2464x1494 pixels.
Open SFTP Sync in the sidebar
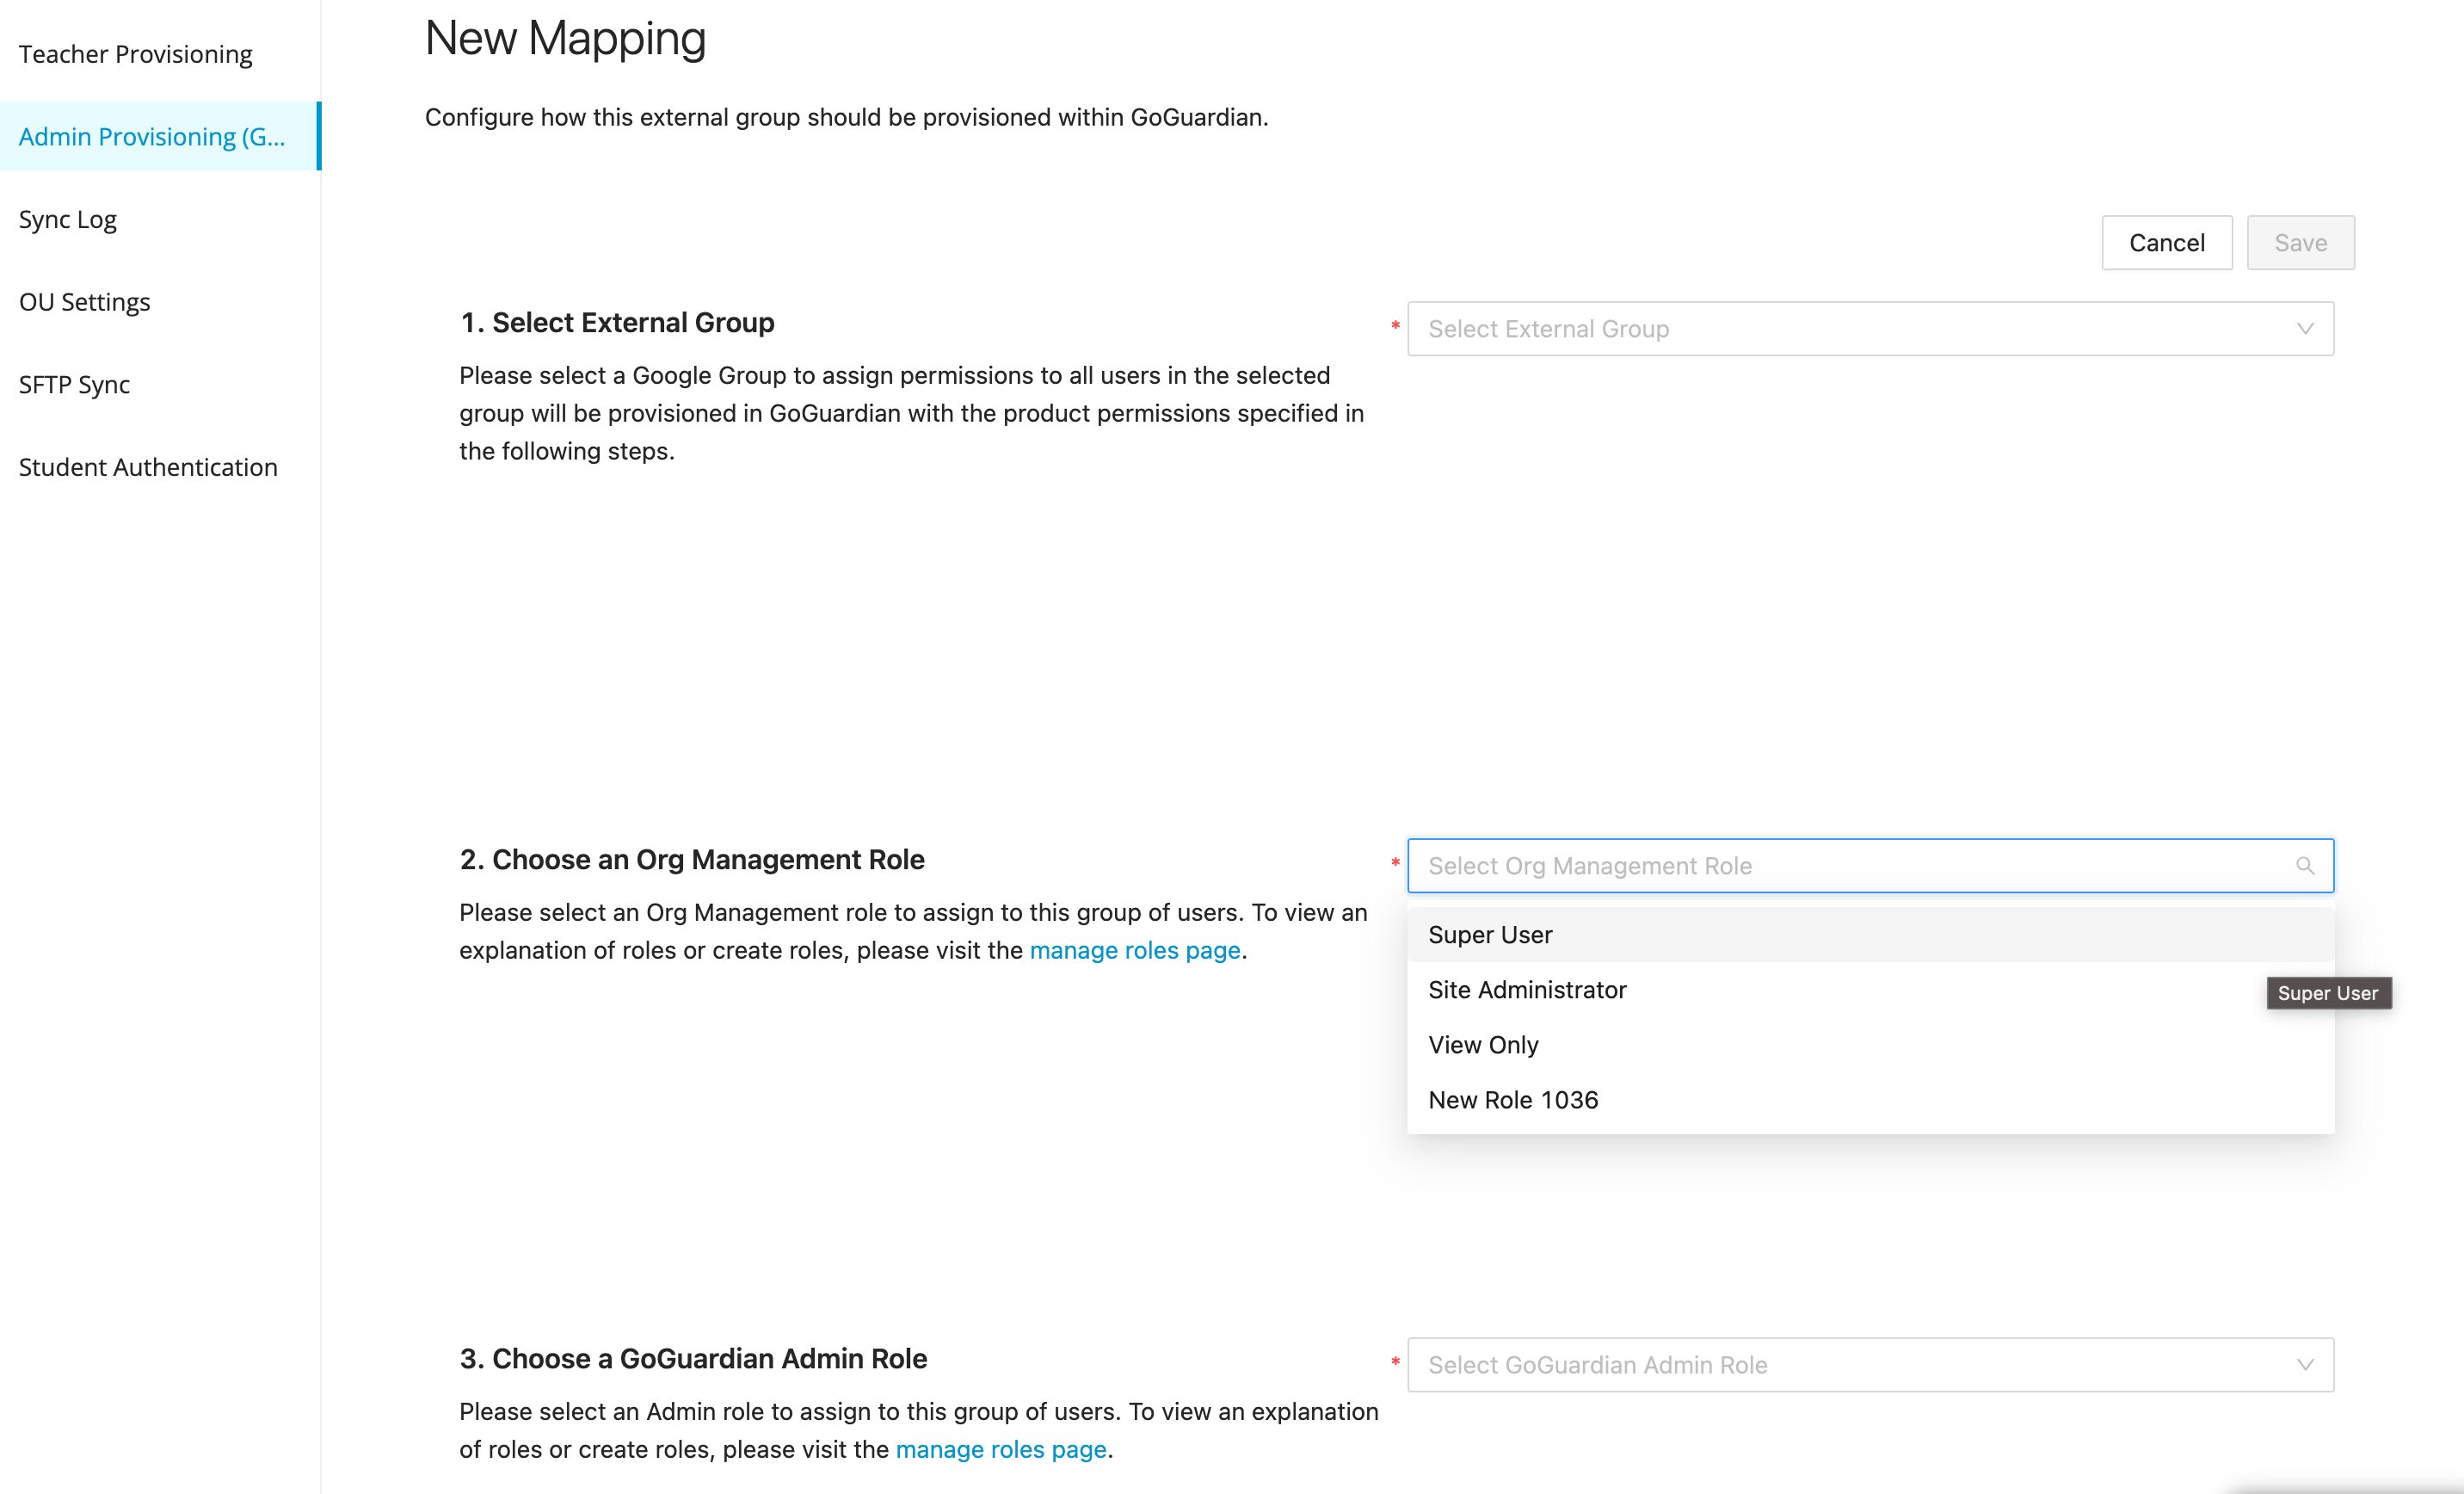[x=74, y=385]
